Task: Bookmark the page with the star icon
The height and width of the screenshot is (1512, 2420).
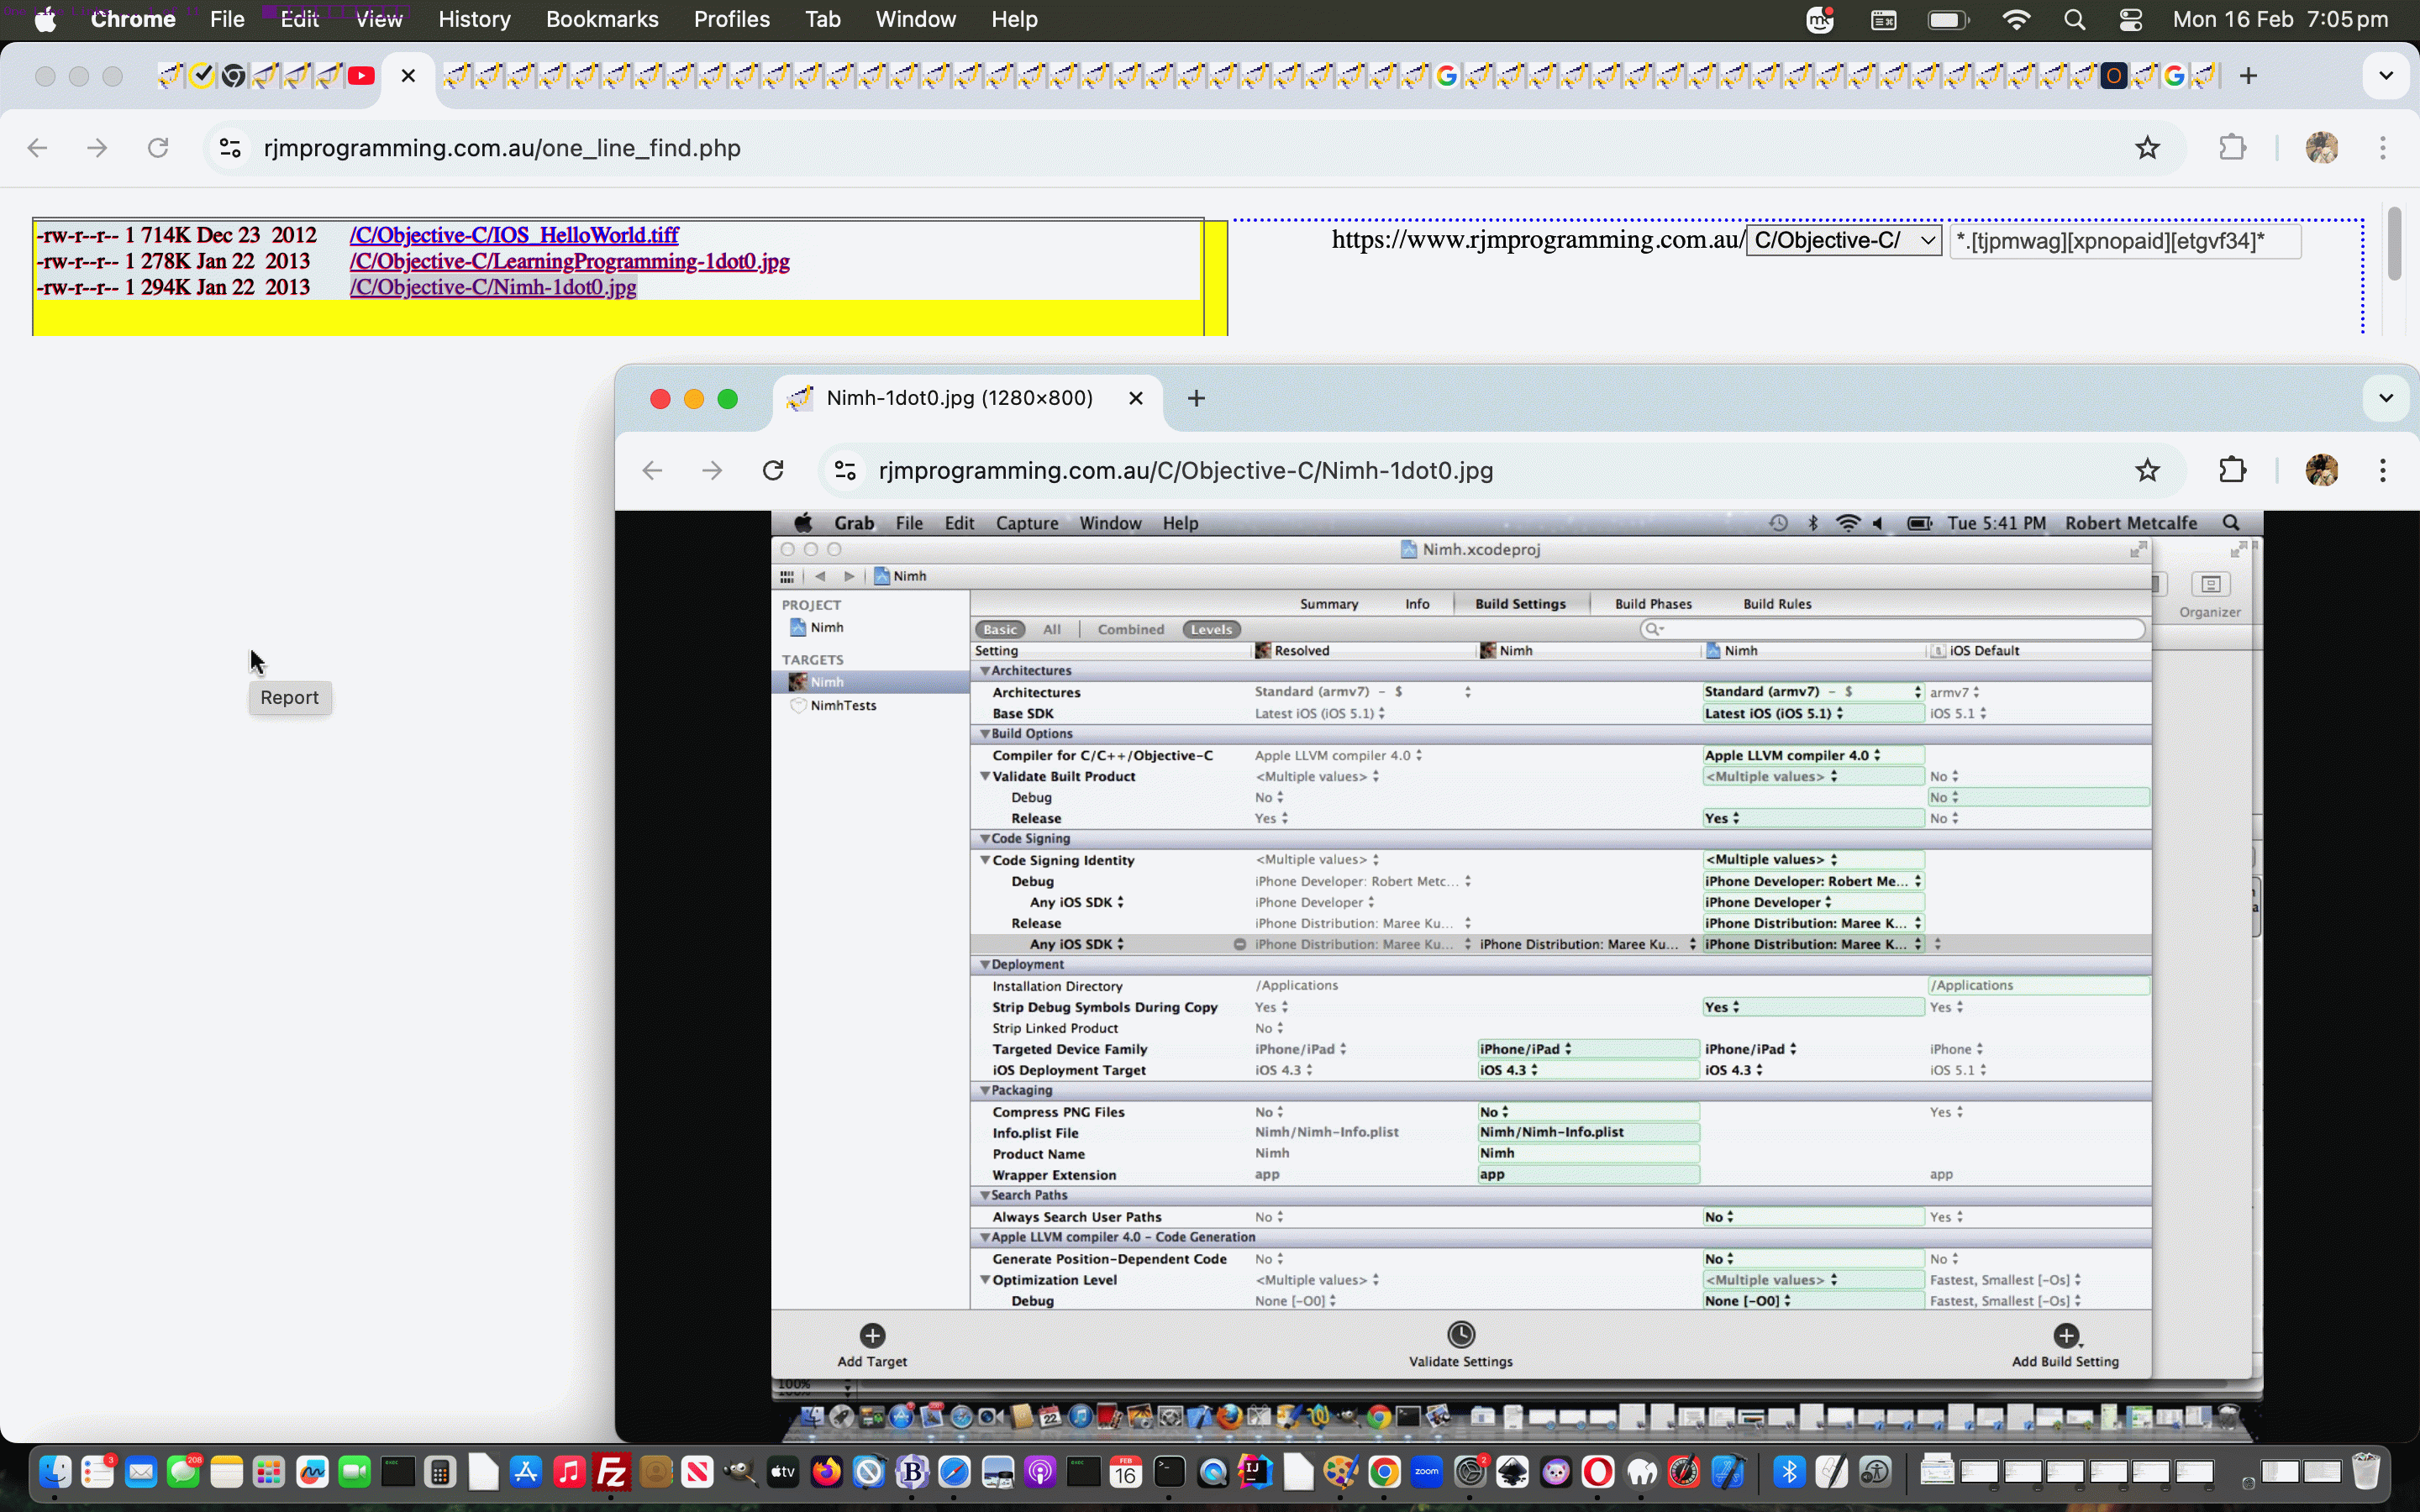Action: click(x=2147, y=147)
